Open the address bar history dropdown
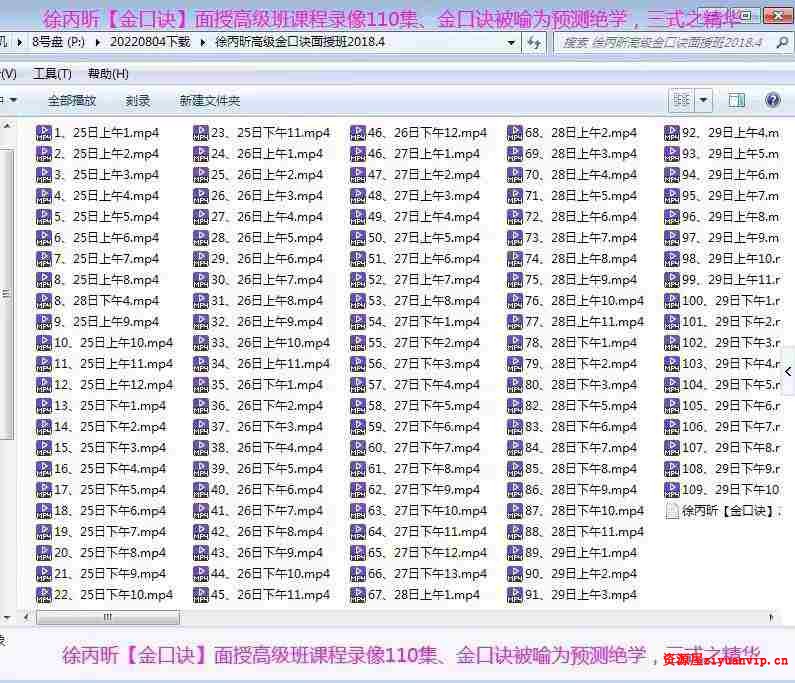The height and width of the screenshot is (683, 795). tap(512, 43)
